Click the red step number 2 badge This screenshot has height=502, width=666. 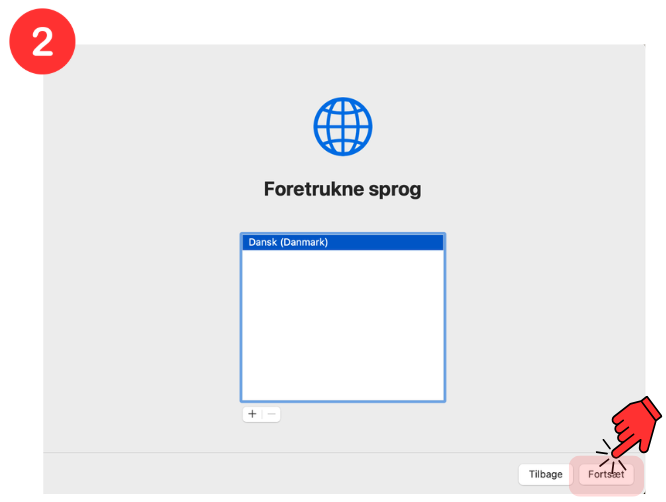[42, 44]
